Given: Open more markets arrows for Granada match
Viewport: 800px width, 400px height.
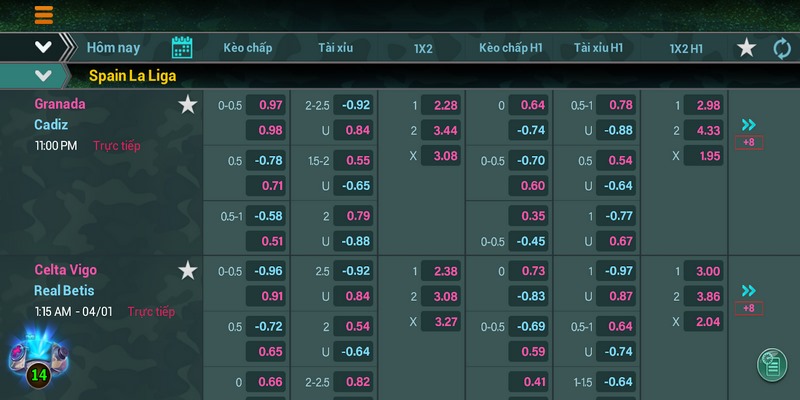Looking at the screenshot, I should coord(748,125).
